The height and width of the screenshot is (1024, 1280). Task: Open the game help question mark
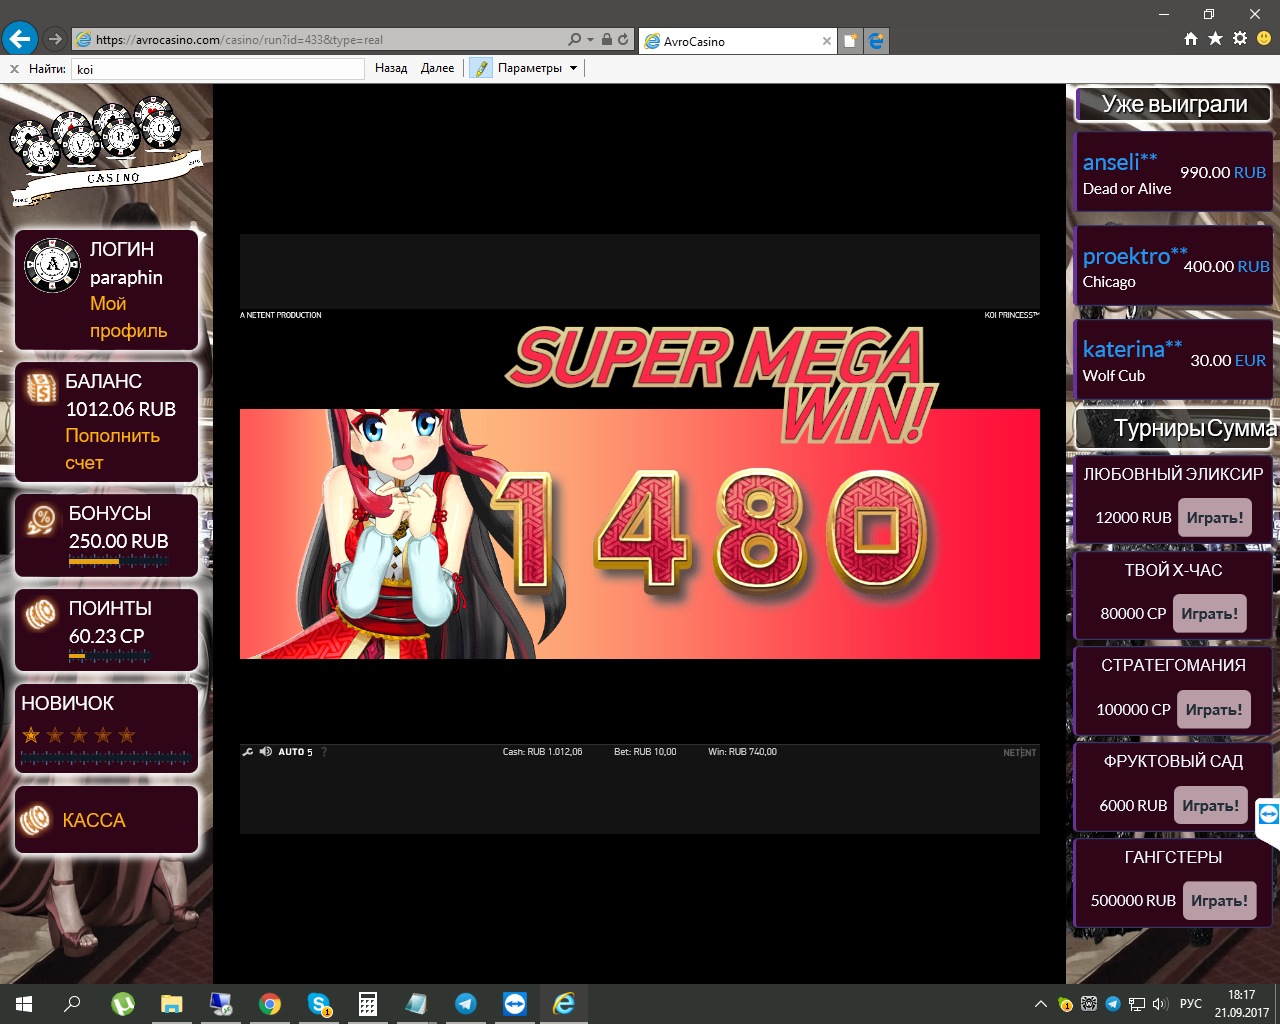(x=324, y=752)
